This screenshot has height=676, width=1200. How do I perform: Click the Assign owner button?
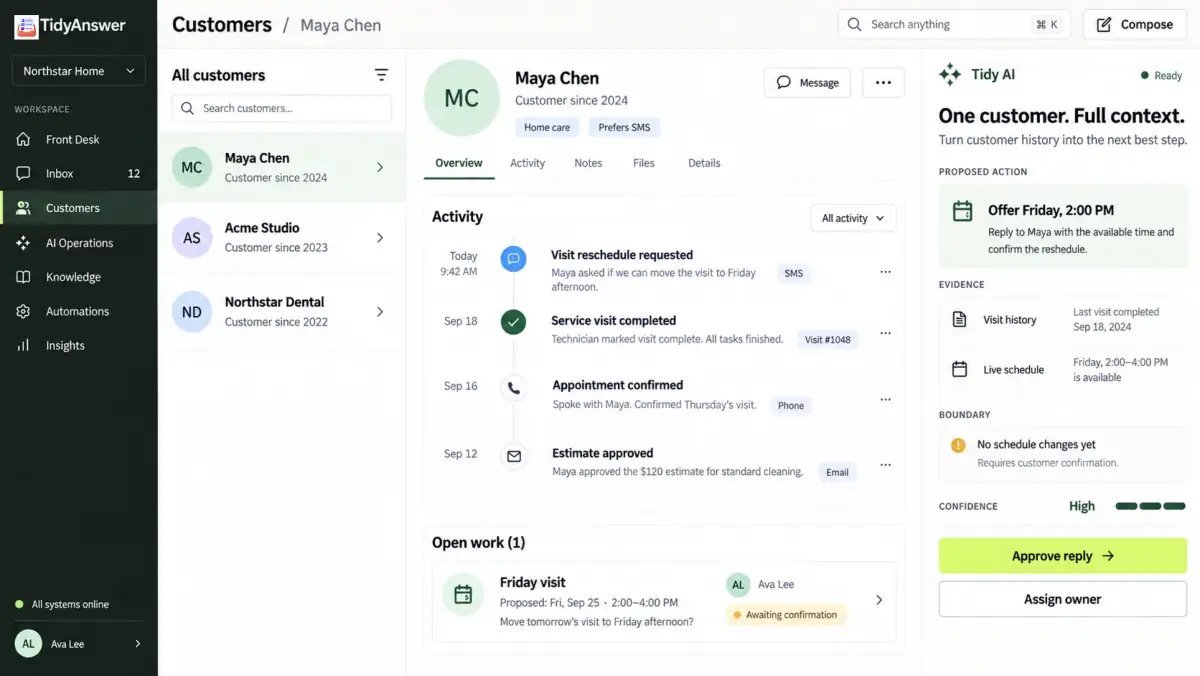click(1063, 599)
